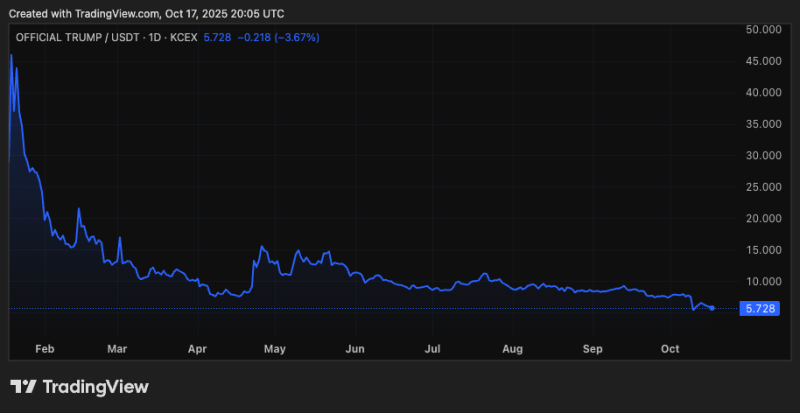Click the OFFICIAL TRUMP / USDT symbol title
800x413 pixels.
tap(77, 37)
